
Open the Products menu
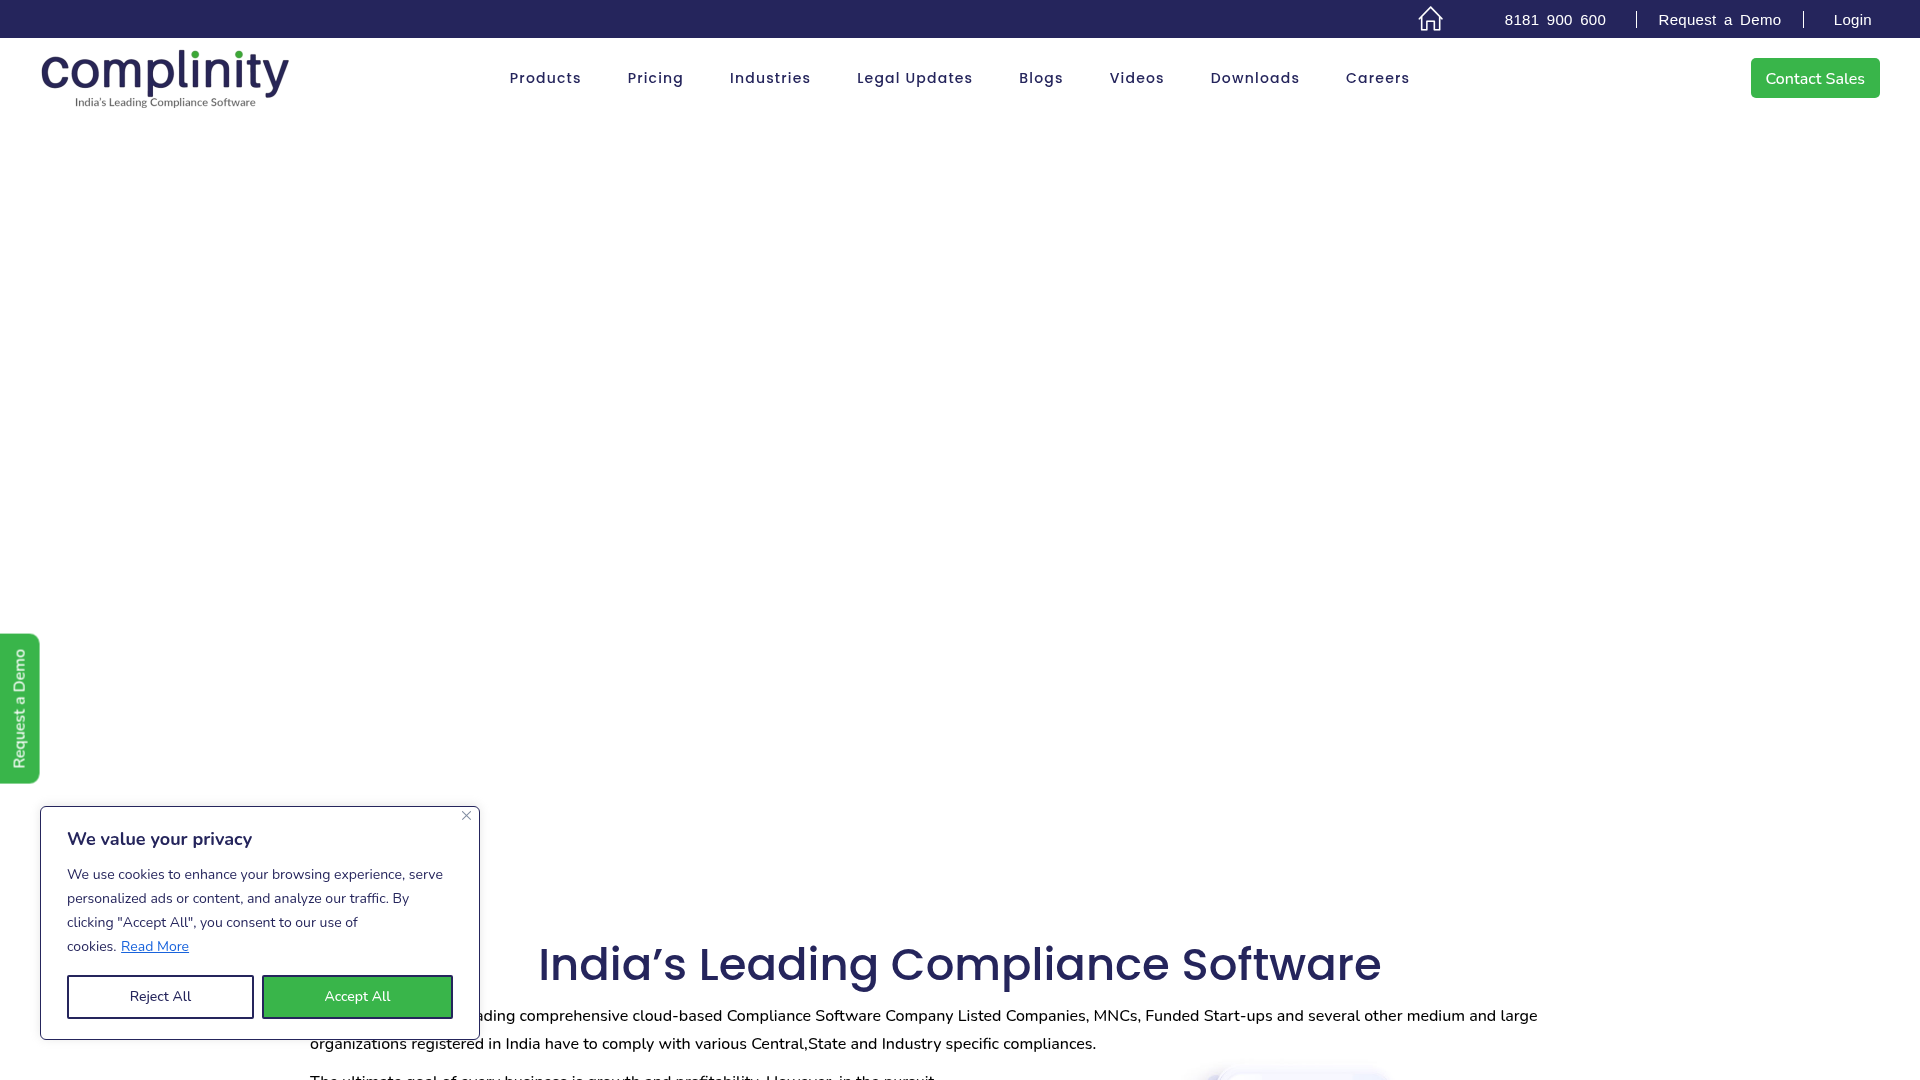pos(545,78)
